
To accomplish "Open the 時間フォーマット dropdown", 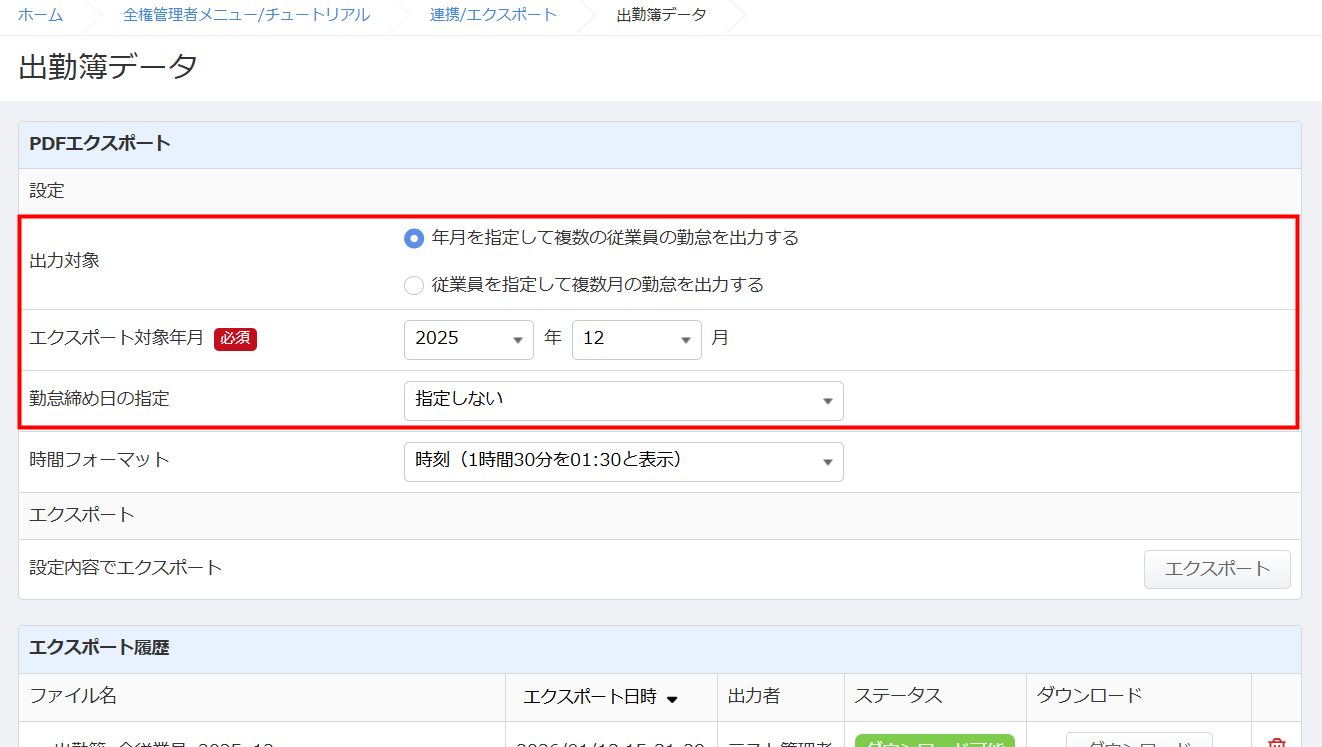I will 623,461.
